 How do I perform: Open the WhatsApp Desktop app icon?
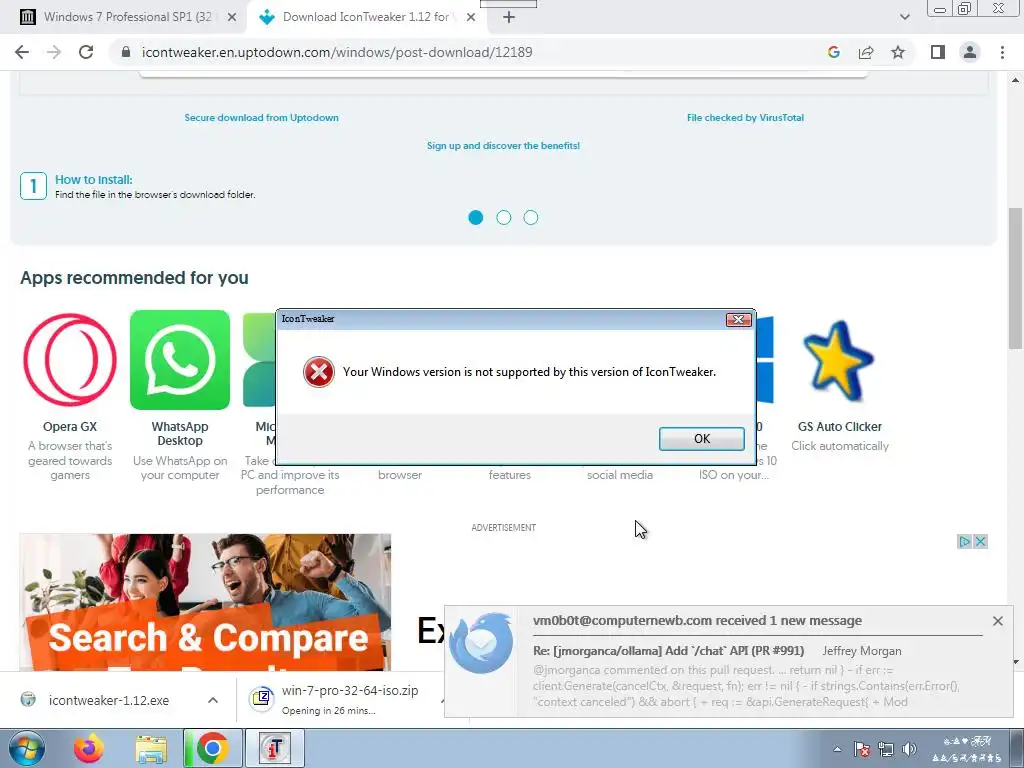click(180, 360)
